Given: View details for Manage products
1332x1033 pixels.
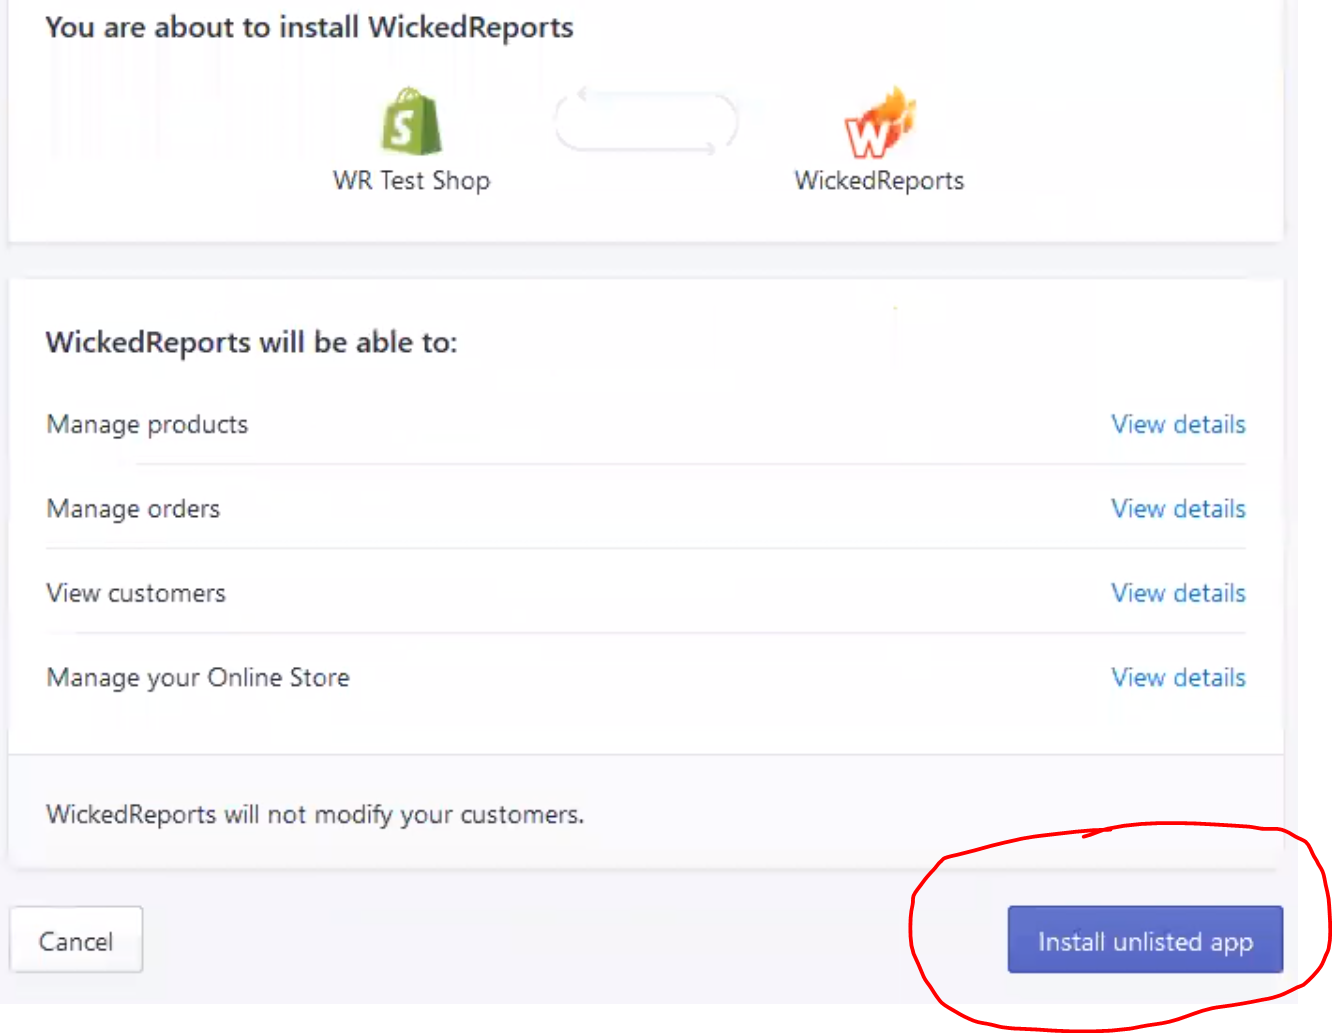Looking at the screenshot, I should tap(1178, 424).
